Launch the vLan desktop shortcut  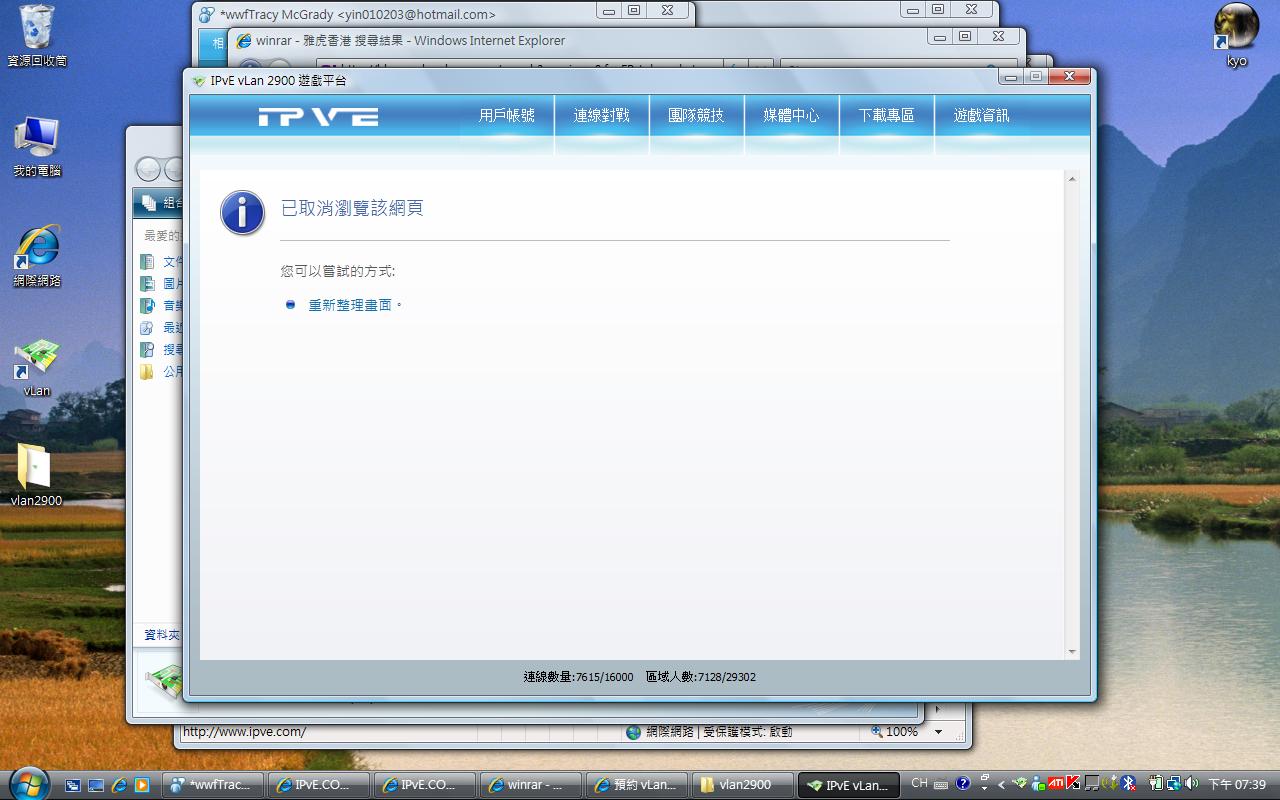coord(37,360)
